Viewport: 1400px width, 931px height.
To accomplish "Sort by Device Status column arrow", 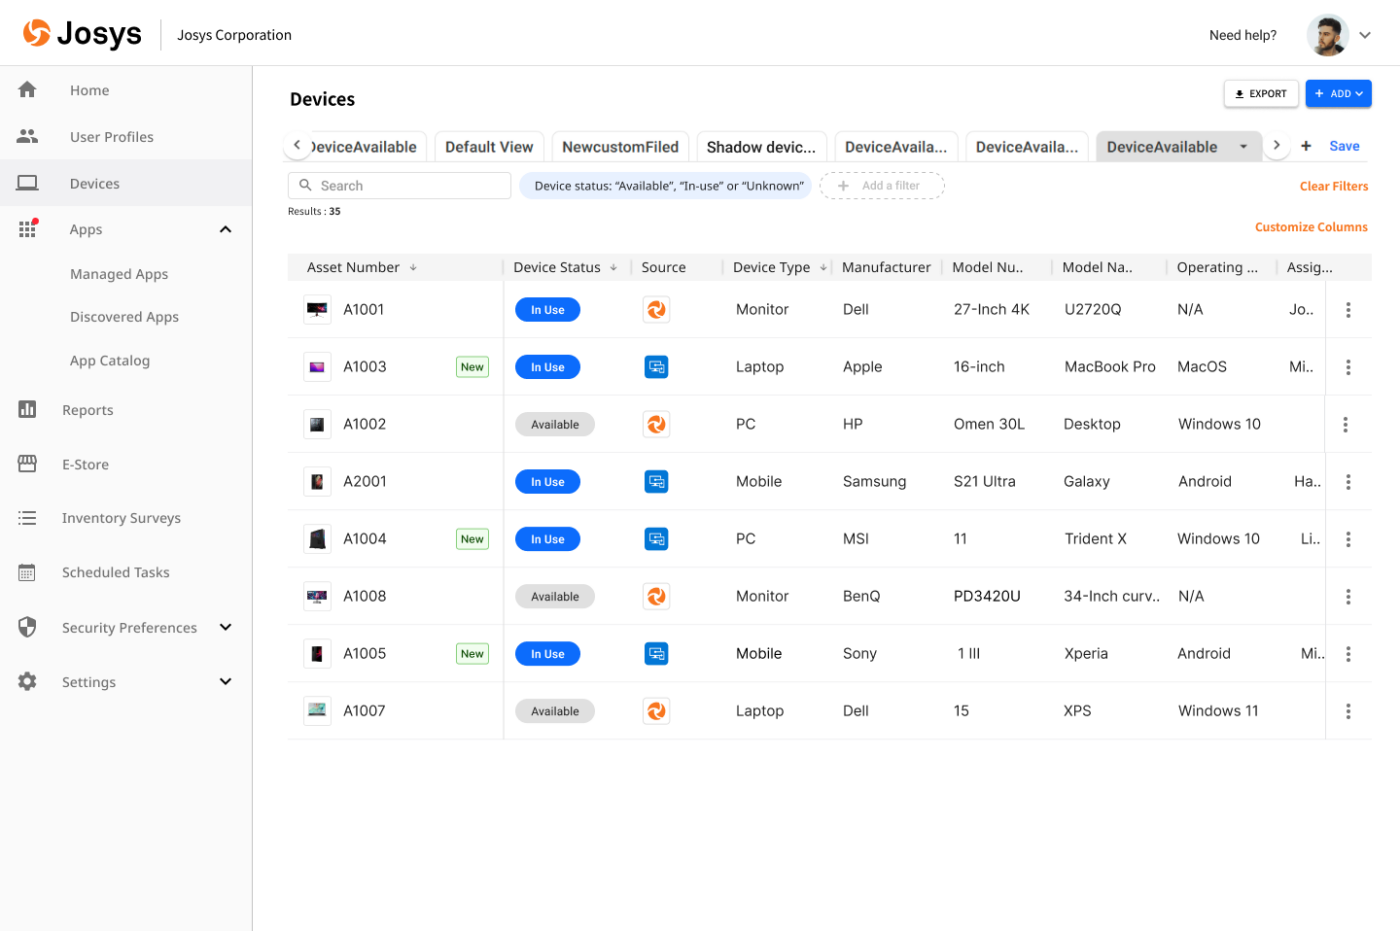I will click(614, 268).
